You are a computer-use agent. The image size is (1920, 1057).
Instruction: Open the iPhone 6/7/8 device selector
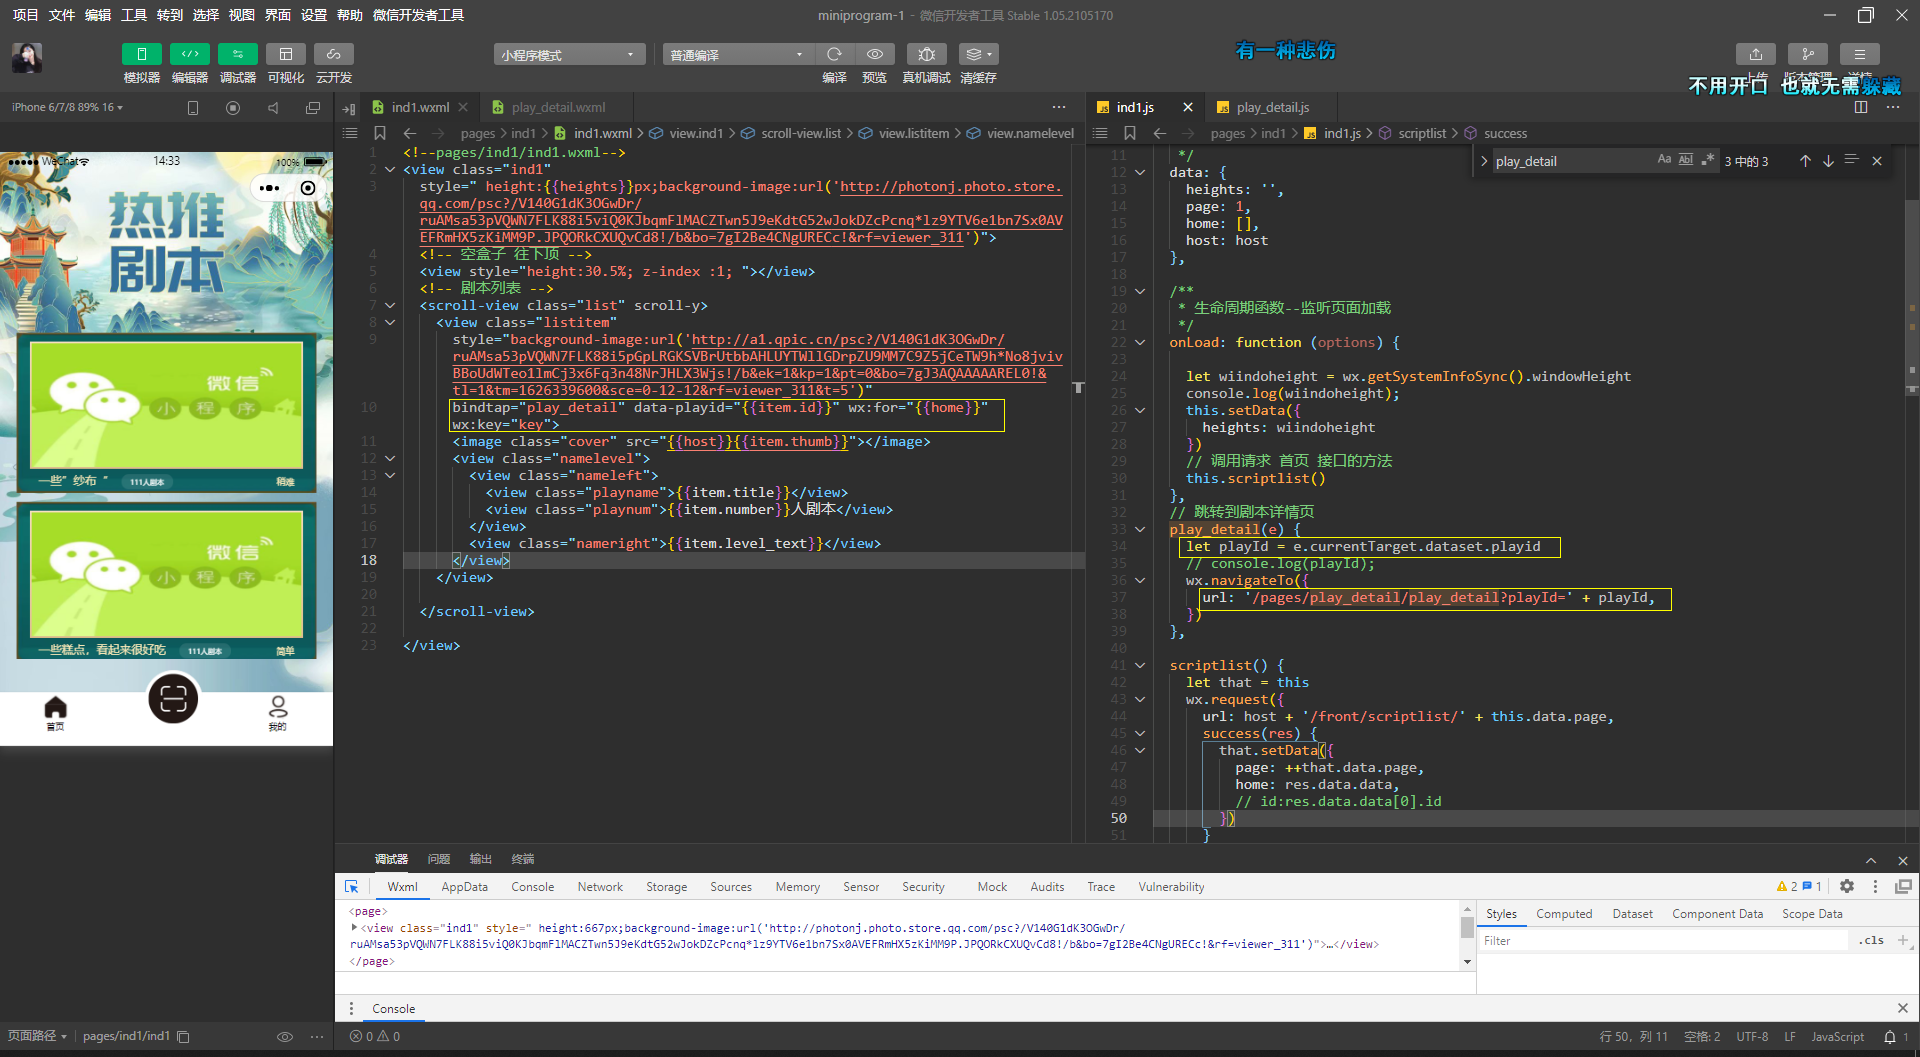tap(67, 107)
